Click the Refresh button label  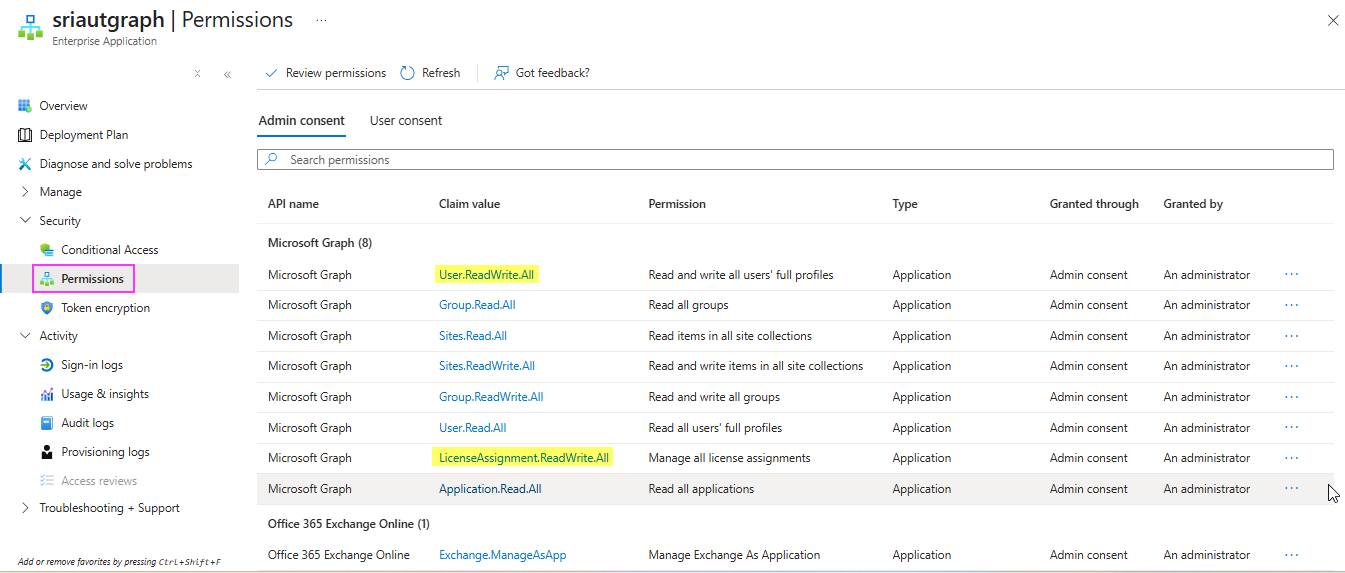(x=441, y=73)
